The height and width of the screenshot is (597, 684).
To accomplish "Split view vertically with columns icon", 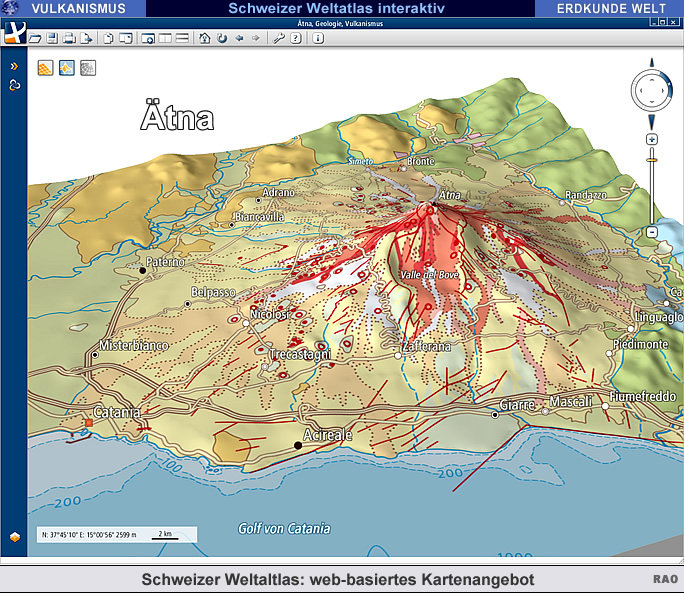I will point(165,38).
